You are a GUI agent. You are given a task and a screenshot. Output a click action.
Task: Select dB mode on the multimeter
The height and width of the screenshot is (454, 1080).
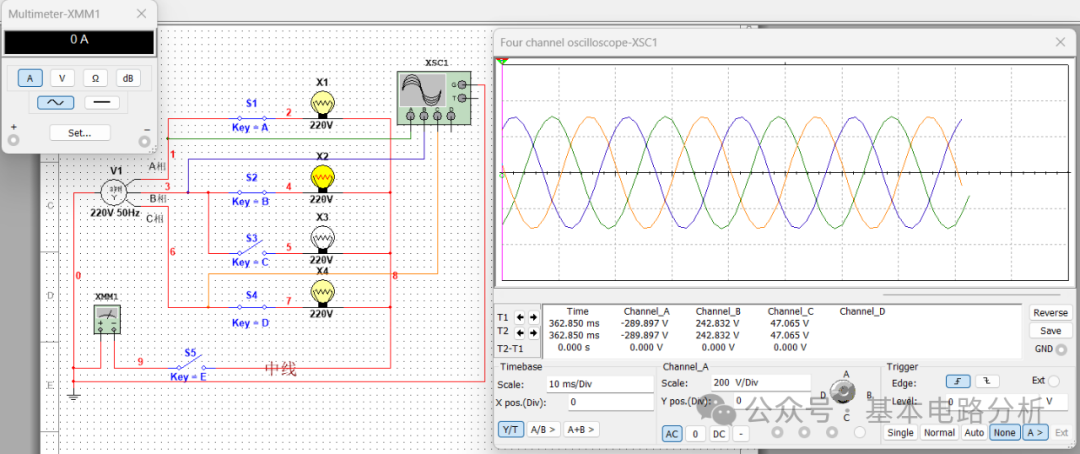tap(128, 79)
